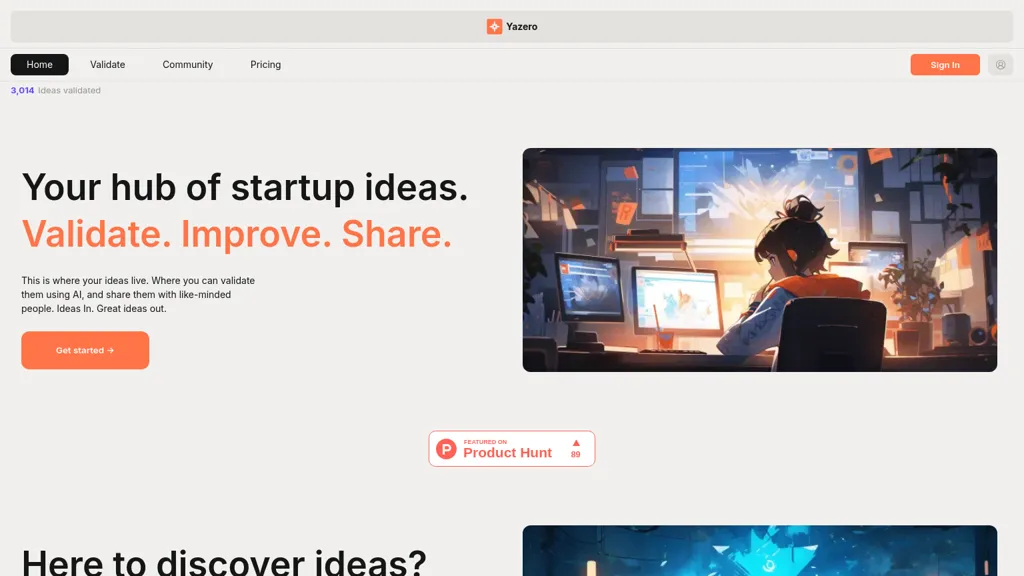Click the Yazero orange logo icon
This screenshot has height=576, width=1024.
coord(494,26)
